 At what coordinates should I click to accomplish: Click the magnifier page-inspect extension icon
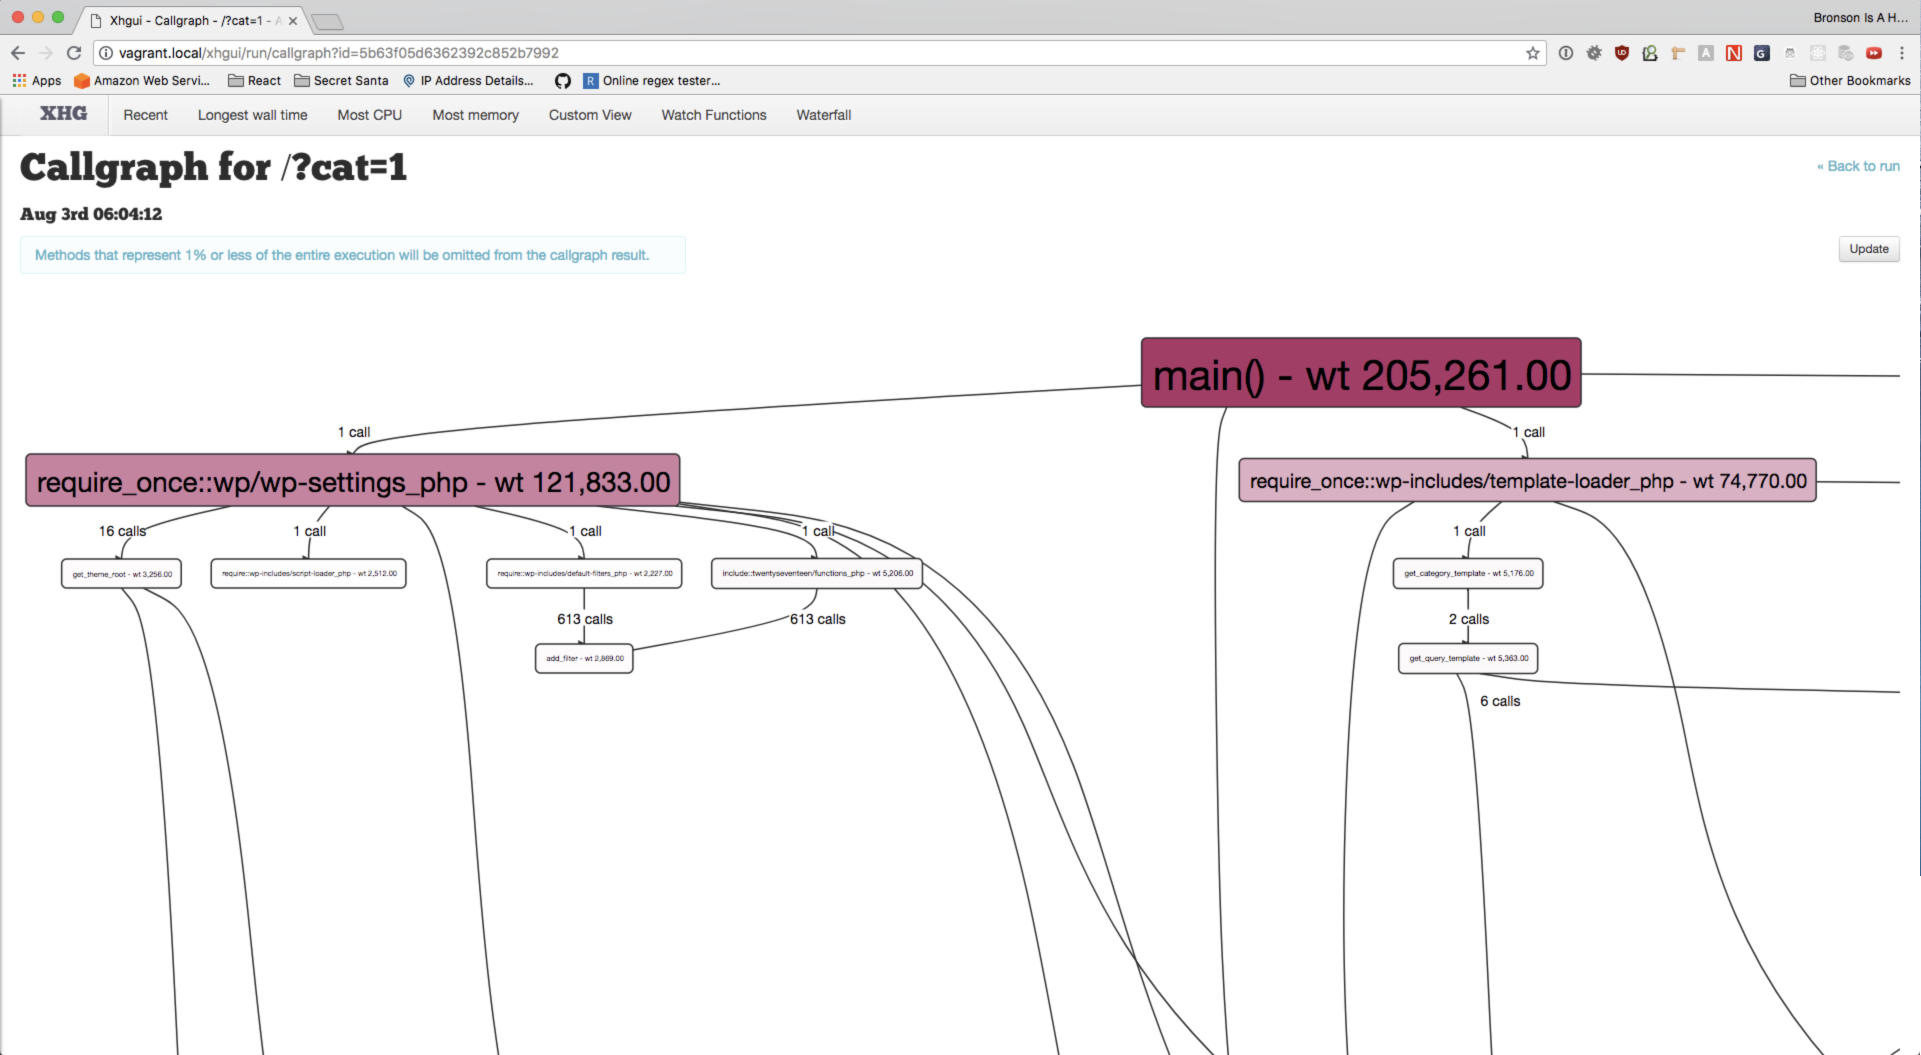[x=1650, y=53]
